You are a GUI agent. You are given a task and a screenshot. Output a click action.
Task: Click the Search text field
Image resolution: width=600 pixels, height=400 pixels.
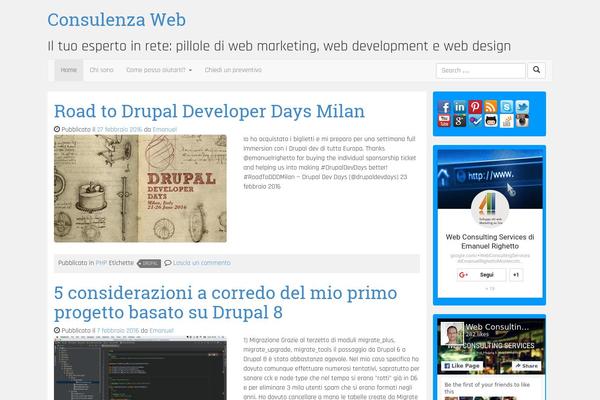481,70
